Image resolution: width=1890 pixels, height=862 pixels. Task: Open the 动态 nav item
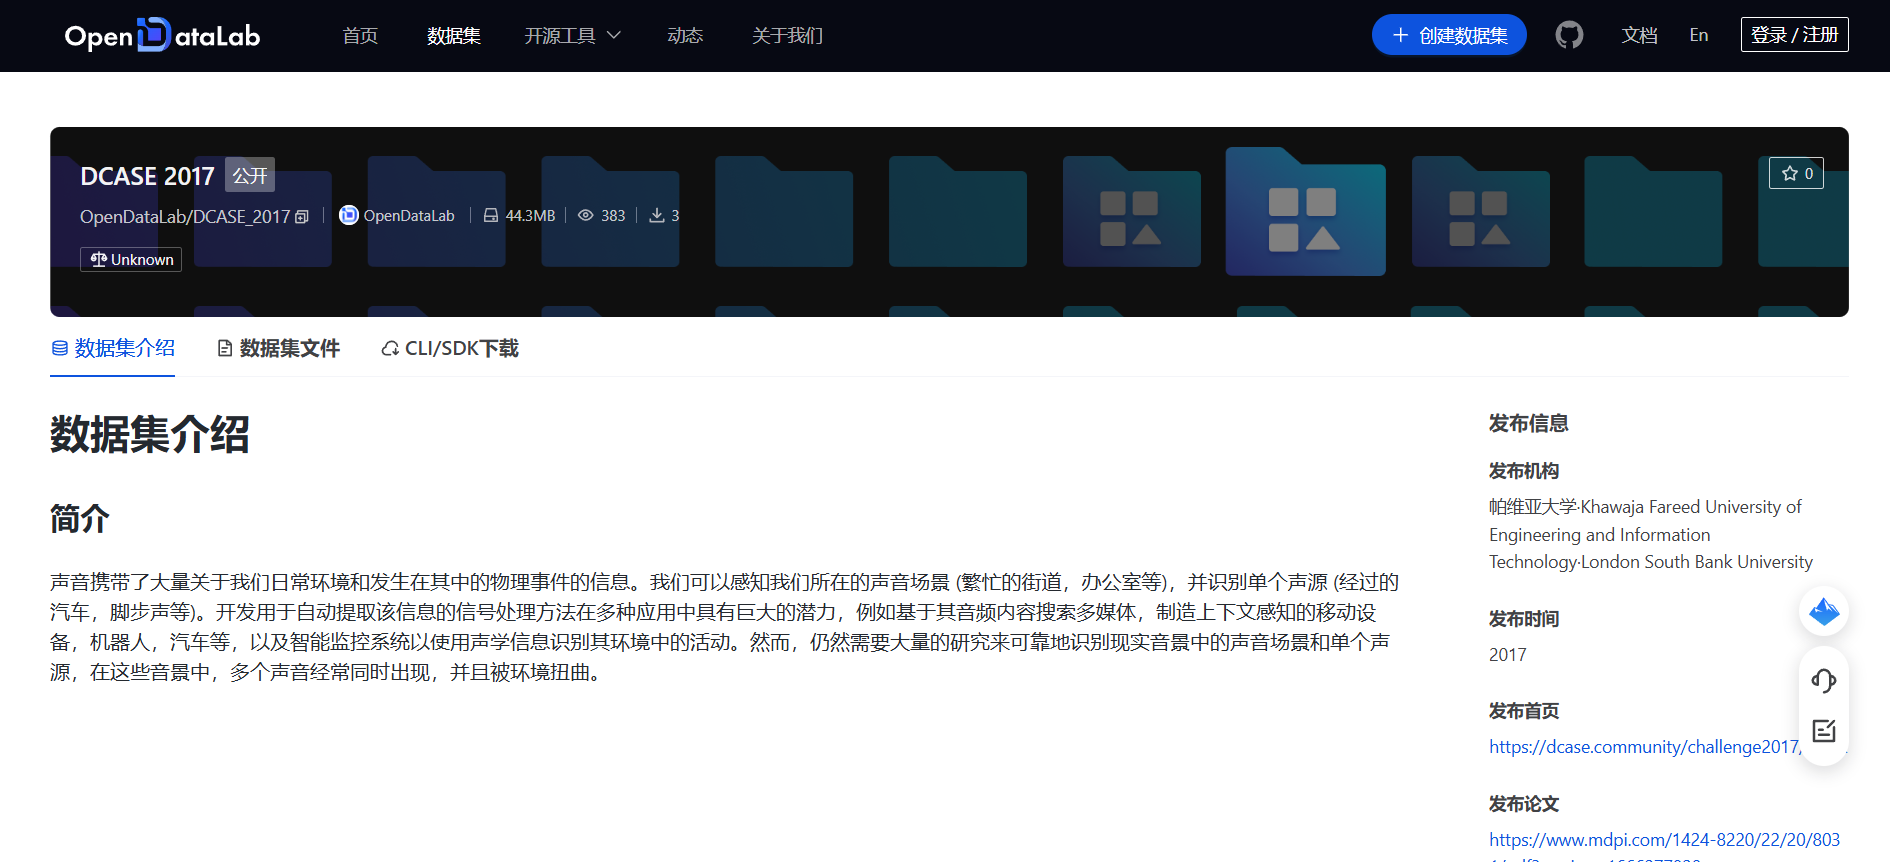(x=685, y=36)
